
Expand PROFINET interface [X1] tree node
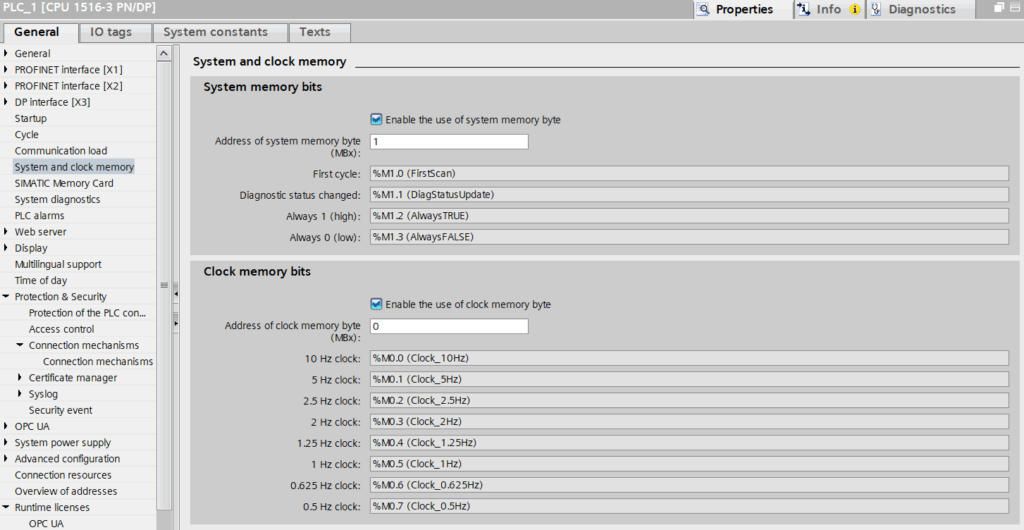[x=6, y=70]
